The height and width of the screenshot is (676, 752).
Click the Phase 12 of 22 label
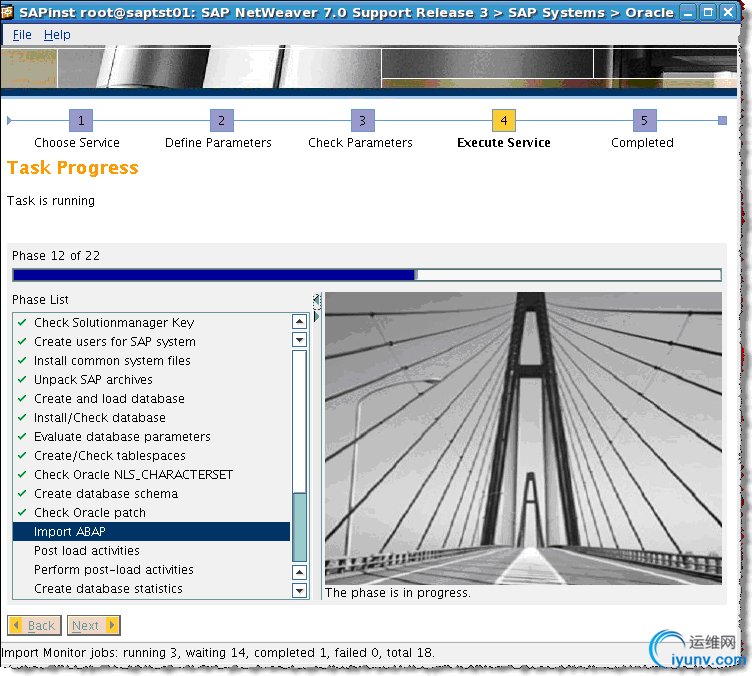point(56,256)
